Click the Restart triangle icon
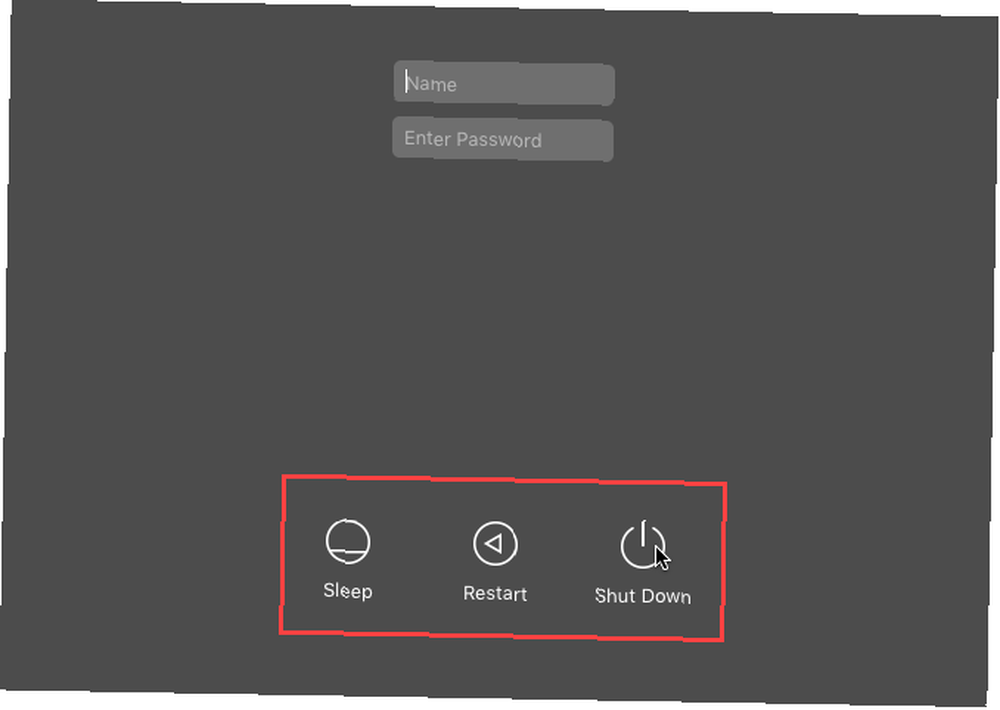This screenshot has height=710, width=1000. (x=495, y=544)
